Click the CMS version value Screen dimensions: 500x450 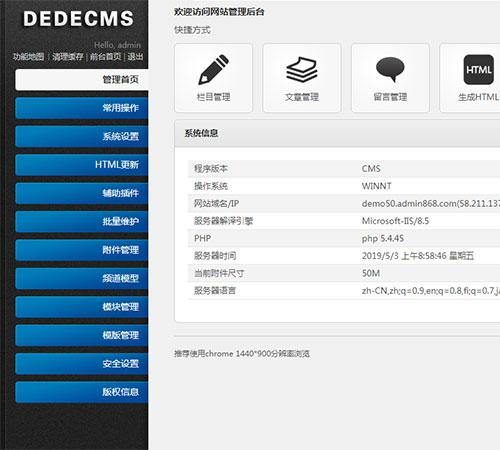[371, 169]
